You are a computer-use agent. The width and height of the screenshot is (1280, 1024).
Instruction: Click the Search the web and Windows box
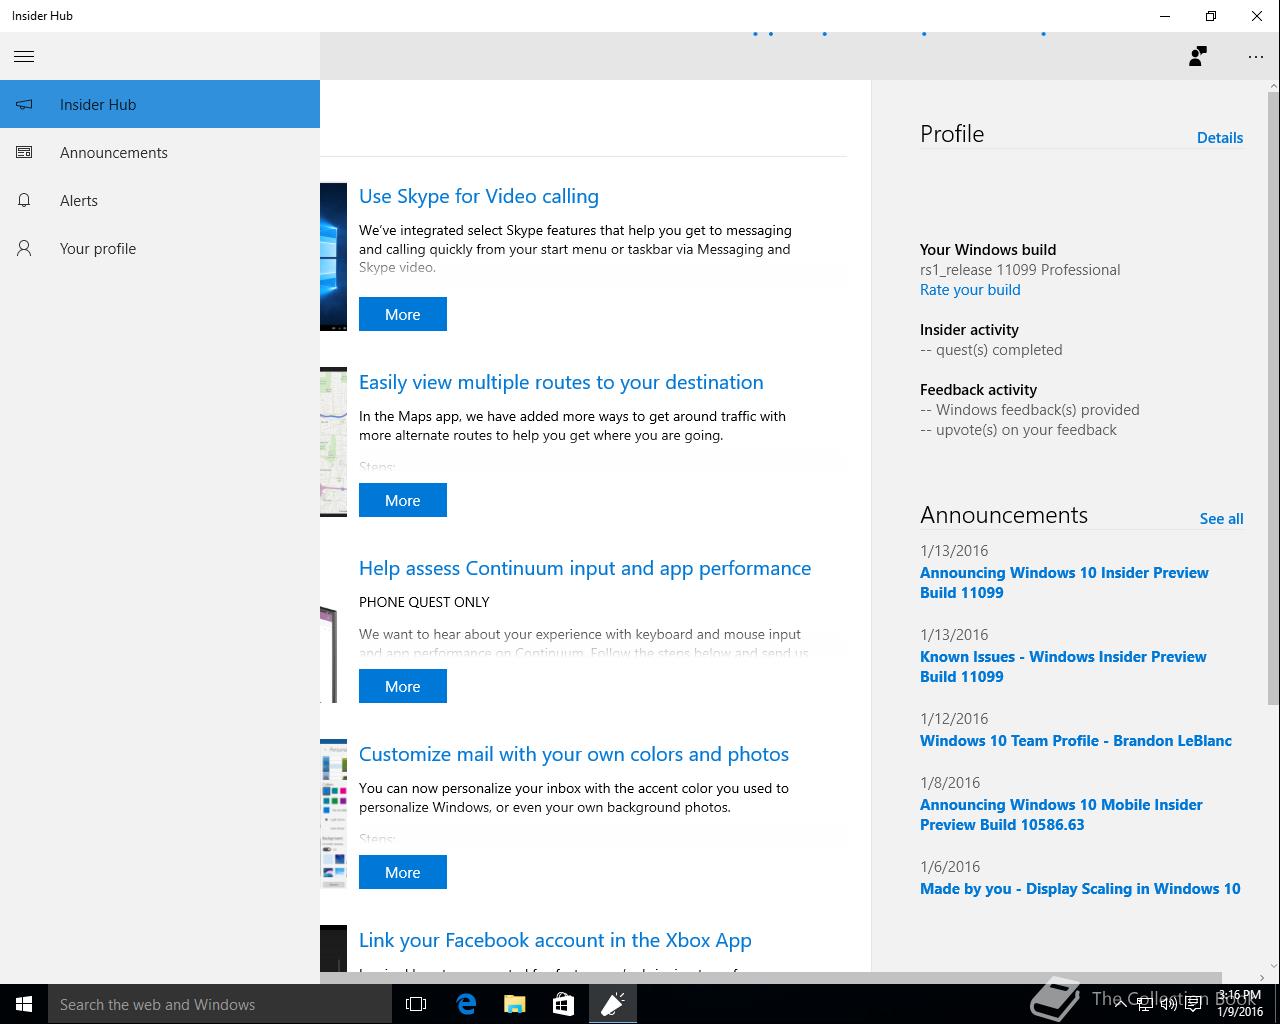tap(220, 1004)
